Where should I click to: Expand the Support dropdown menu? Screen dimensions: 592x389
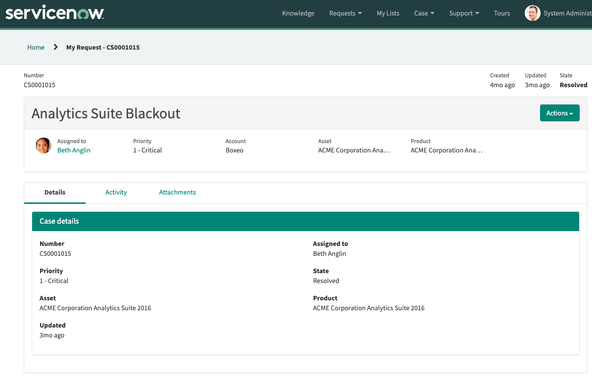[x=464, y=13]
